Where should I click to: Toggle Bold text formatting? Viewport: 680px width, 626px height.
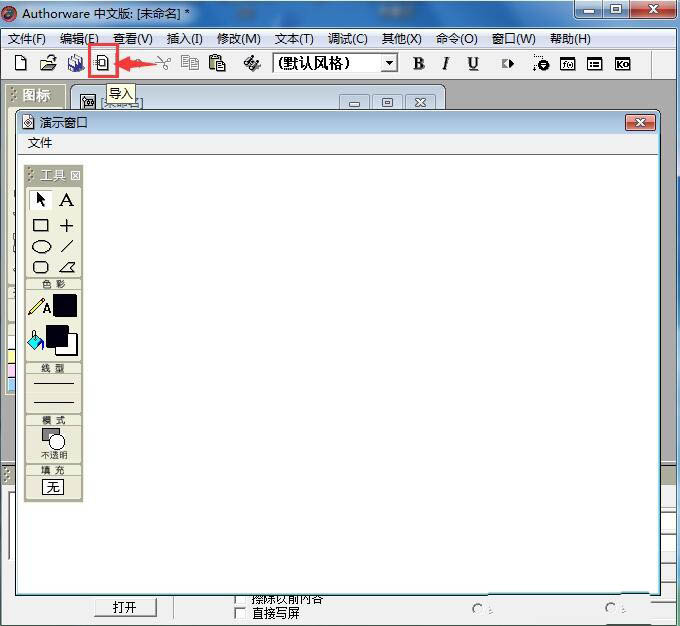tap(418, 64)
